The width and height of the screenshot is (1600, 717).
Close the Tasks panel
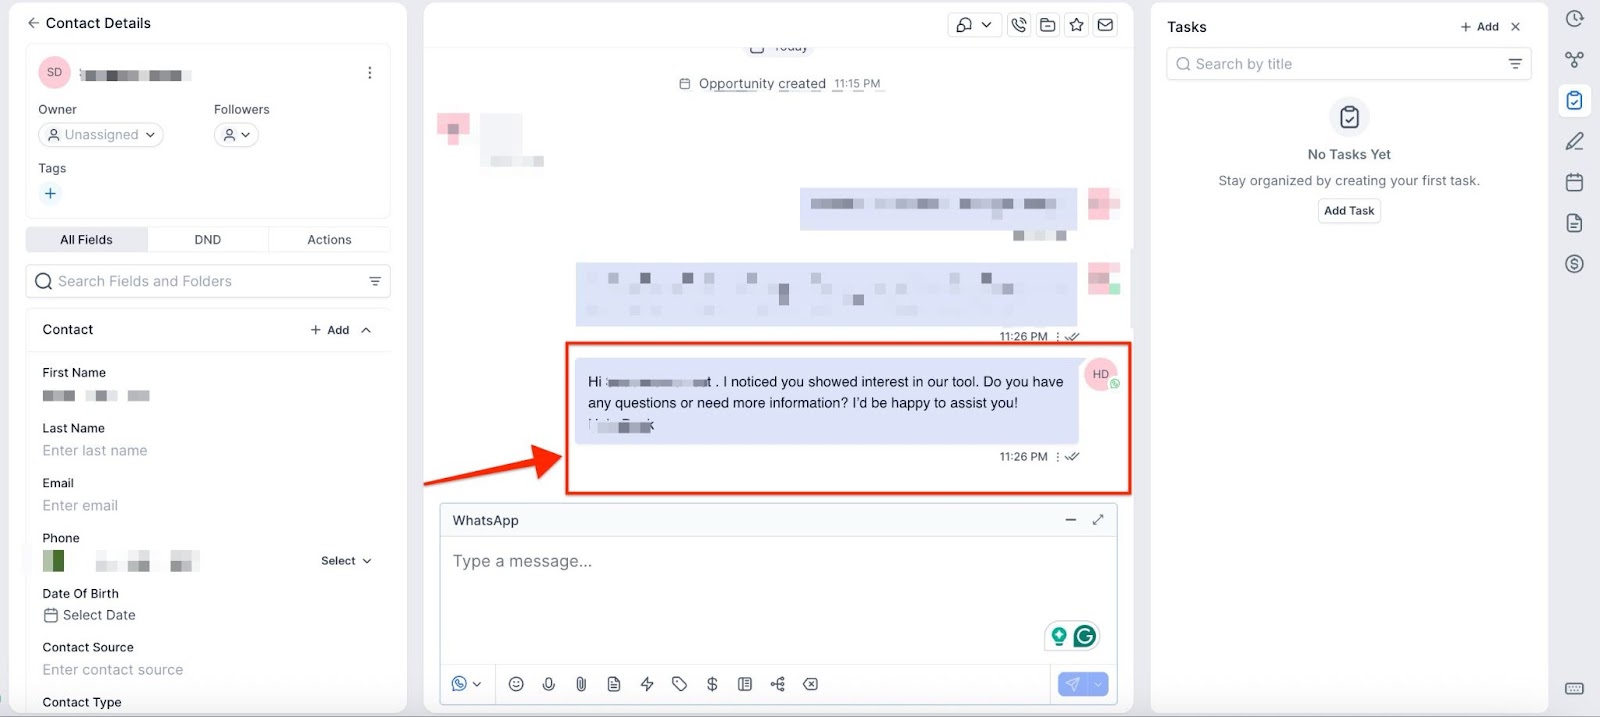click(x=1516, y=27)
